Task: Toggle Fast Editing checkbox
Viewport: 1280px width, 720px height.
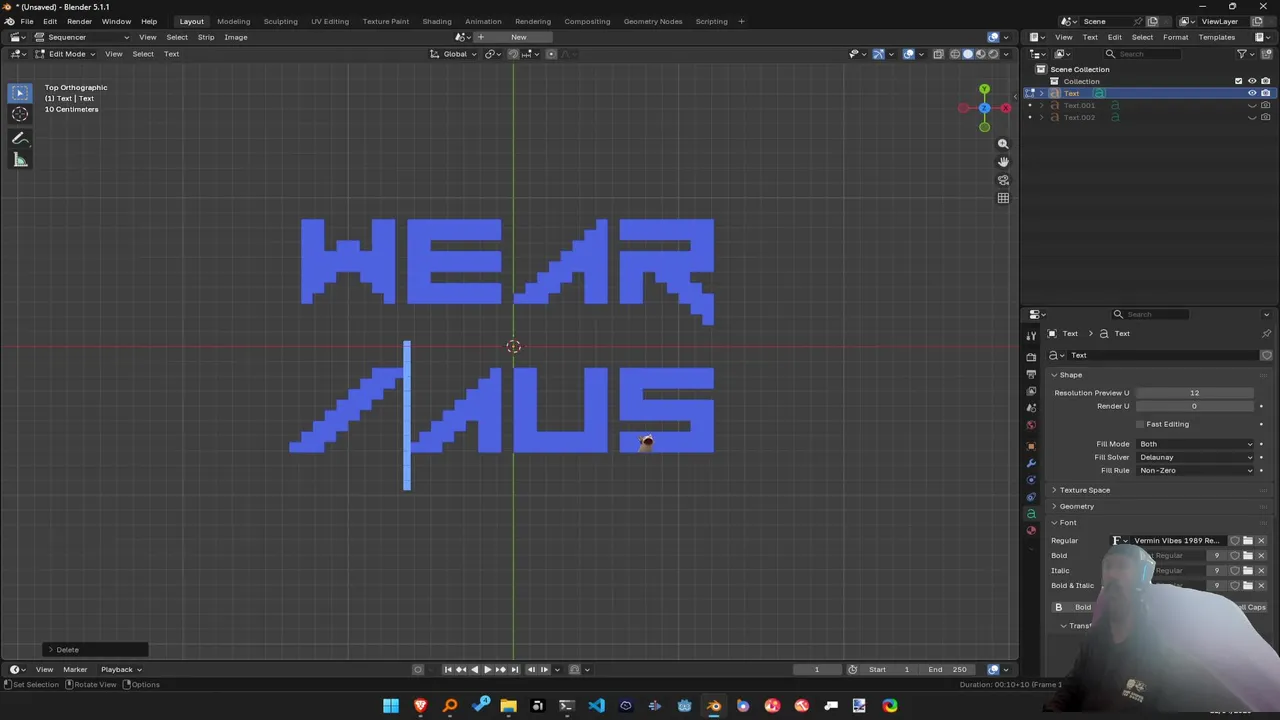Action: click(x=1140, y=424)
